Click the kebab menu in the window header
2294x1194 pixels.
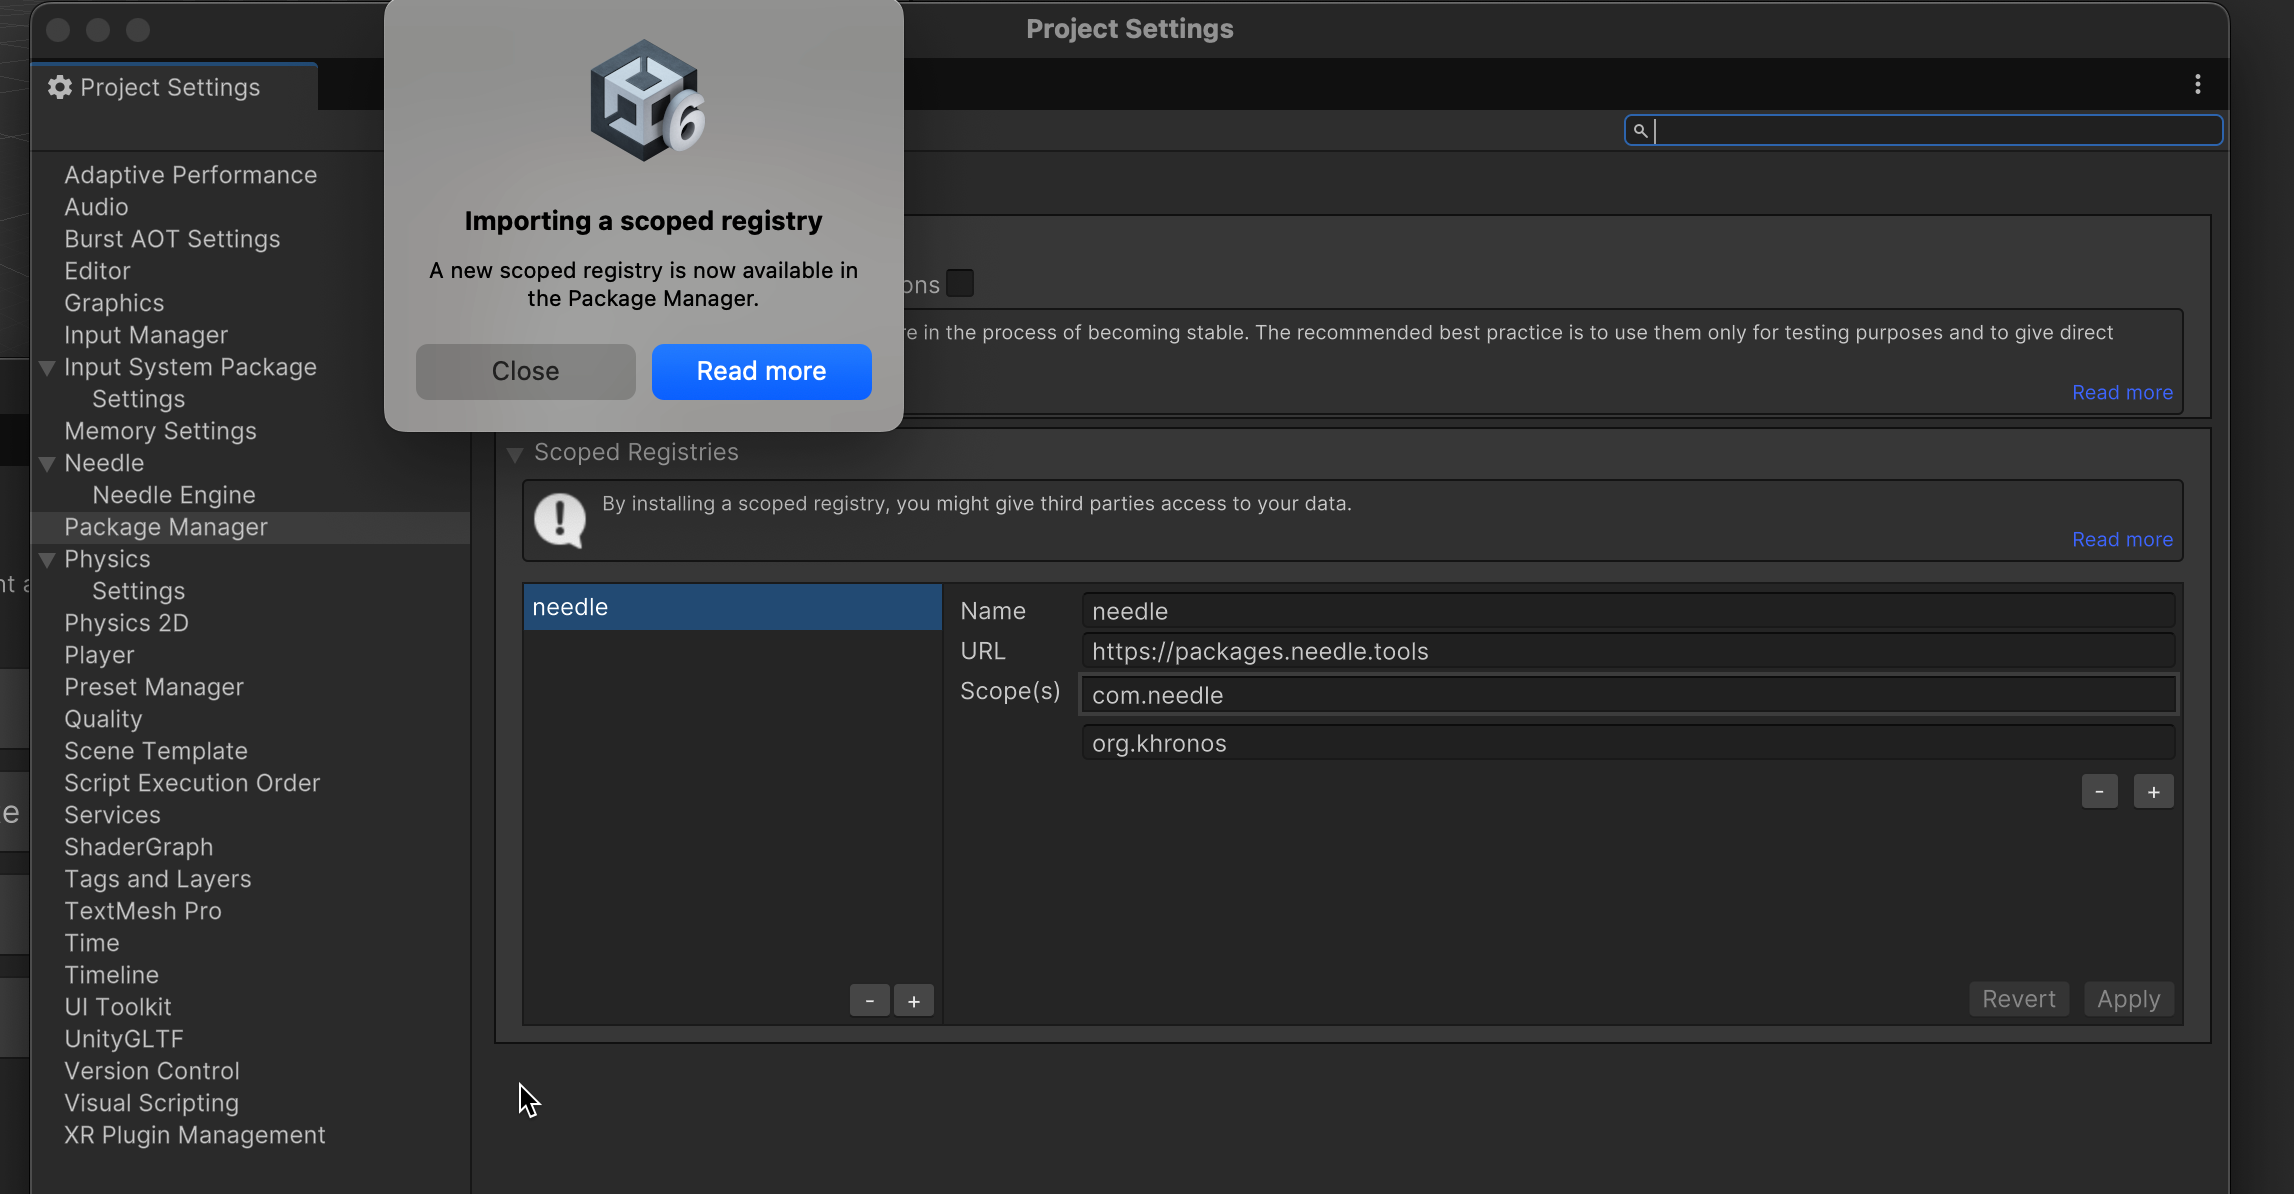pyautogui.click(x=2197, y=84)
